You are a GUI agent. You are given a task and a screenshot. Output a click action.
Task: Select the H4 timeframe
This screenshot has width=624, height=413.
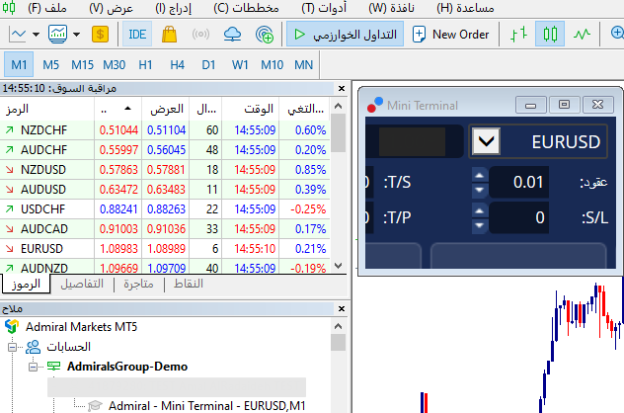click(x=177, y=64)
